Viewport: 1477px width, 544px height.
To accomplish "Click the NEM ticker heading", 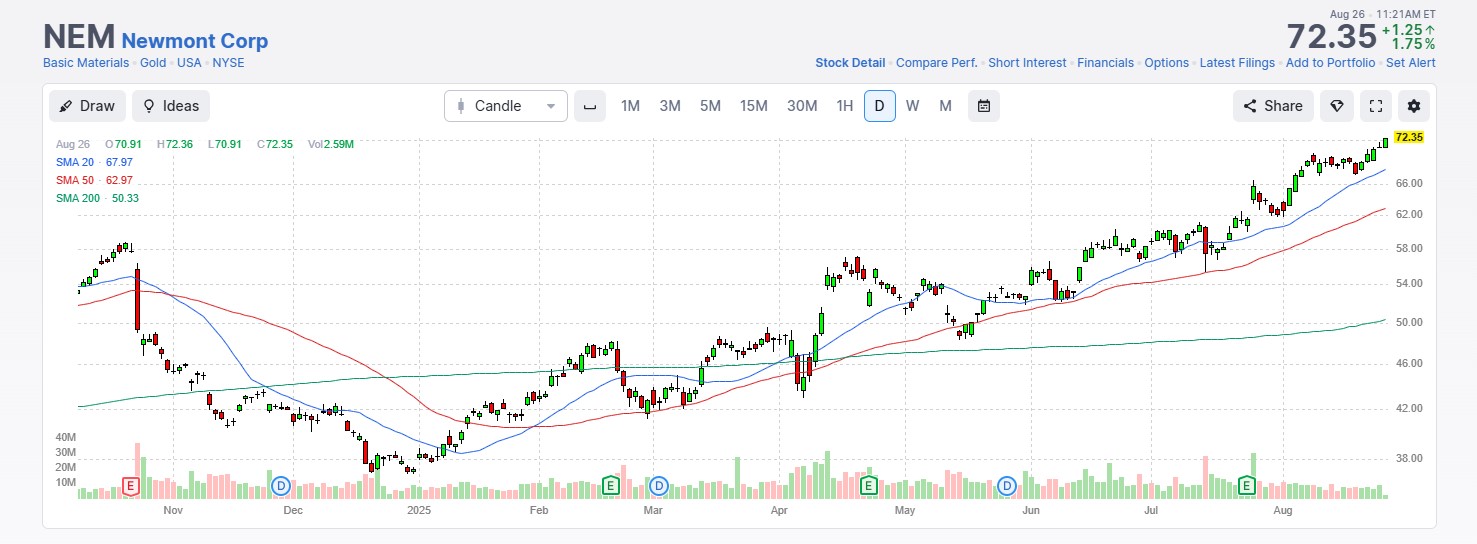I will pos(78,37).
